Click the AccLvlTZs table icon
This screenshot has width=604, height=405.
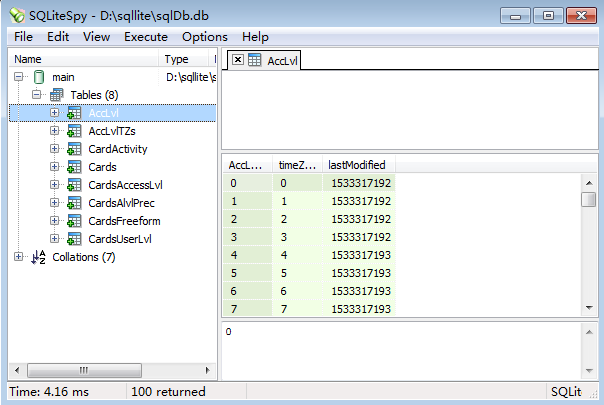74,131
